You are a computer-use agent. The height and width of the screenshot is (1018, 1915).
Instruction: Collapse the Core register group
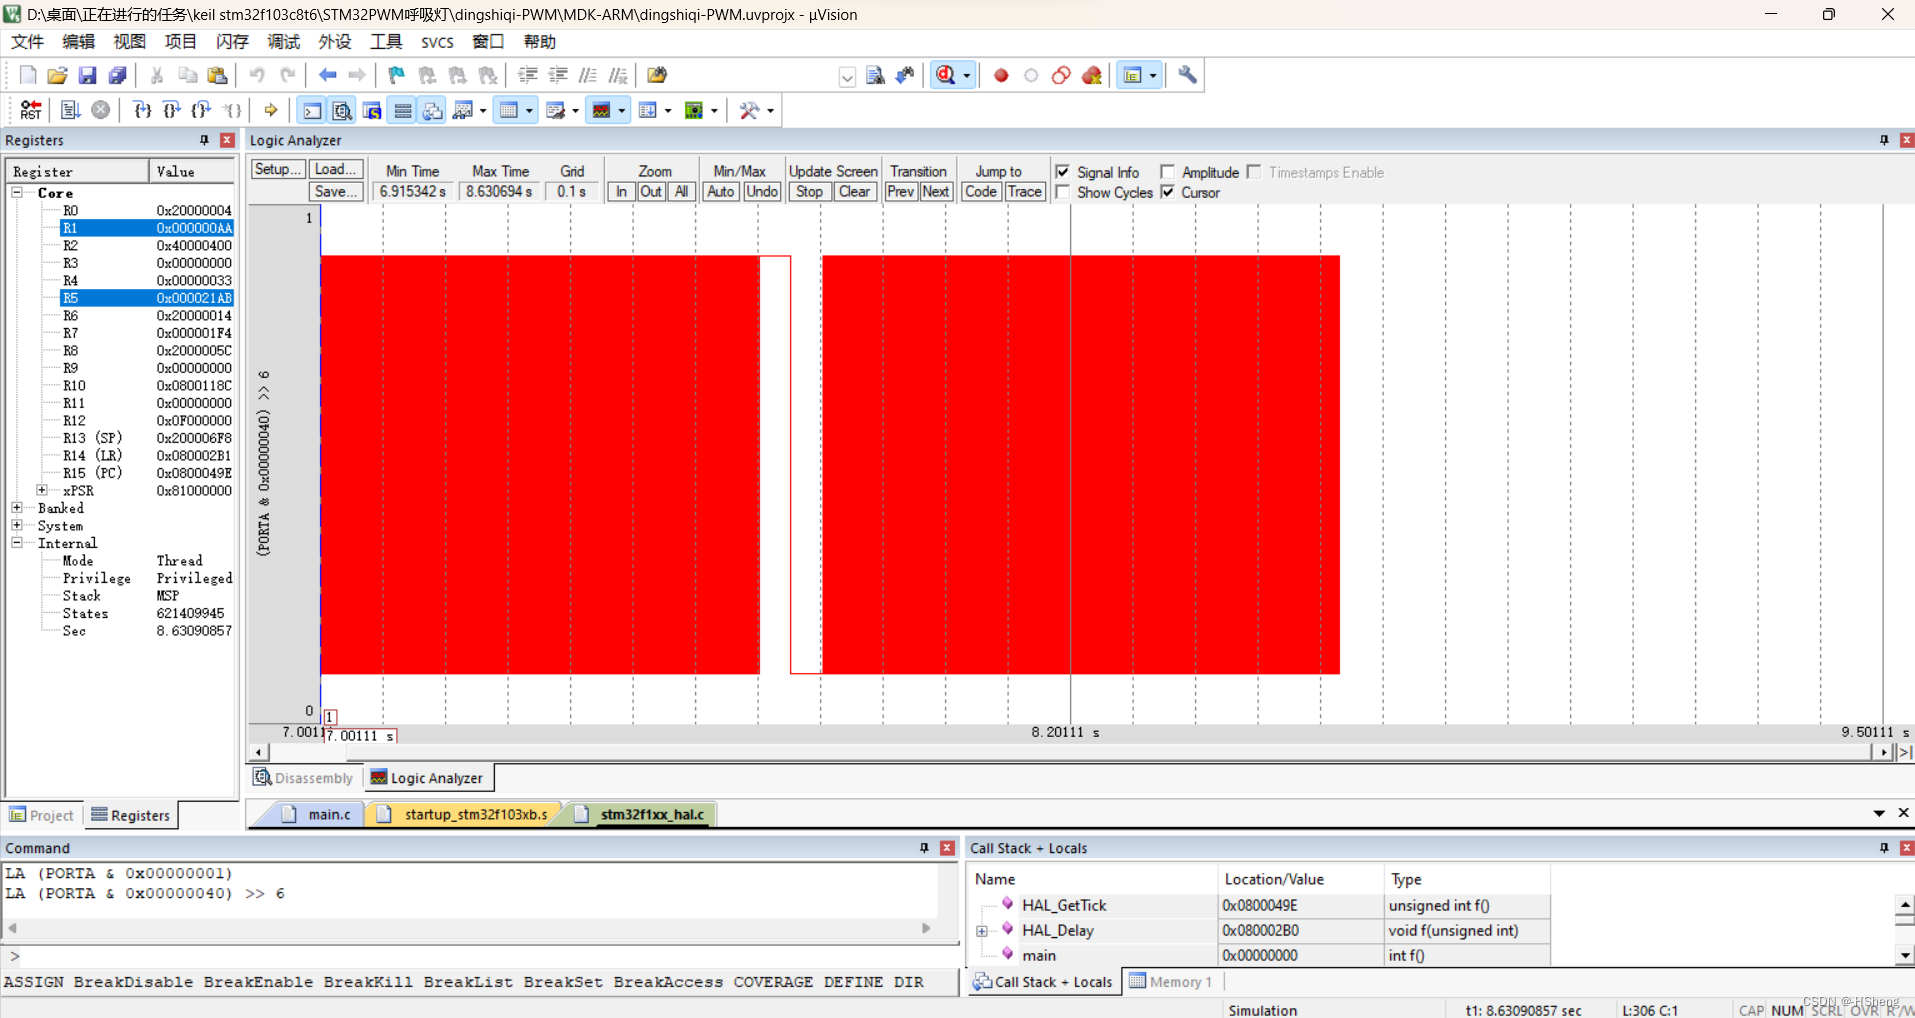(17, 192)
